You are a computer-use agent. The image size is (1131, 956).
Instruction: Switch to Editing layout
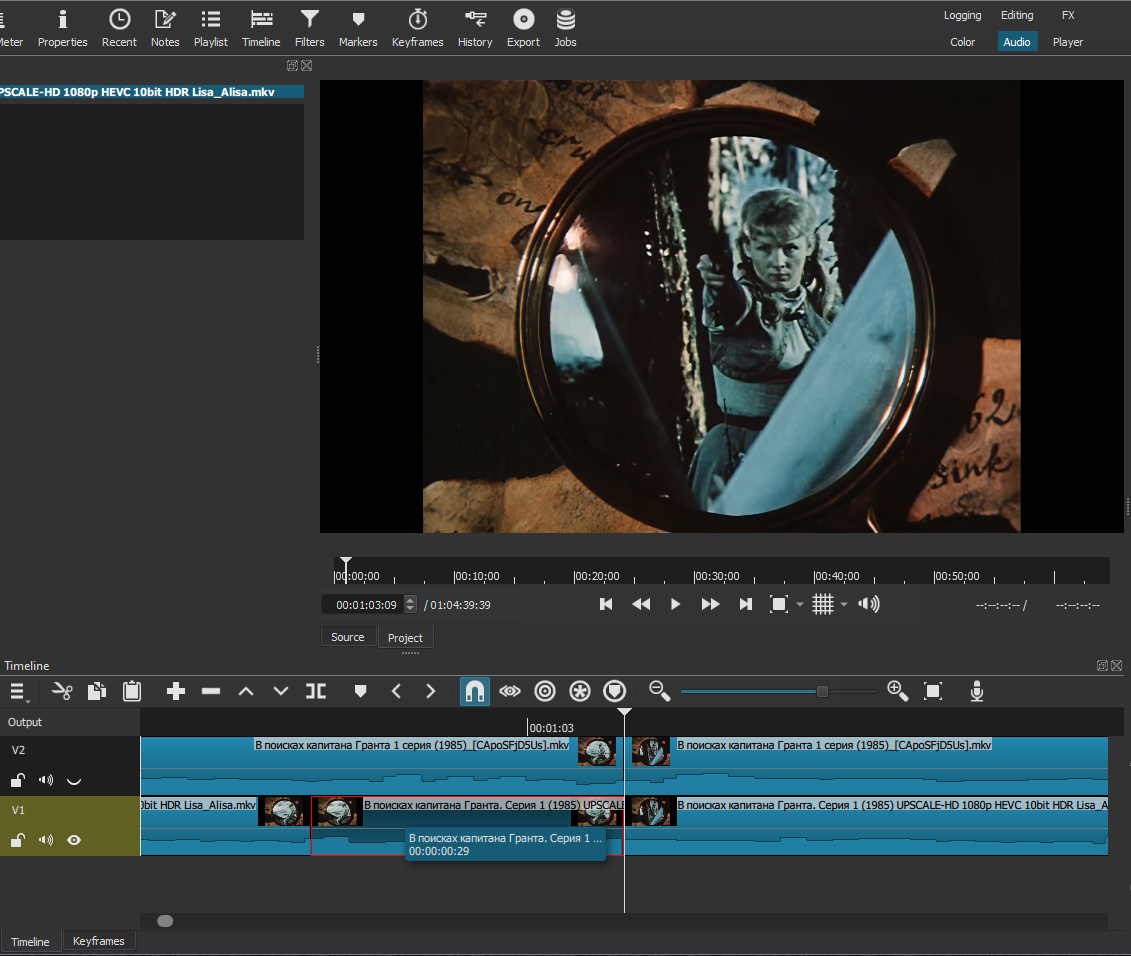coord(1017,15)
